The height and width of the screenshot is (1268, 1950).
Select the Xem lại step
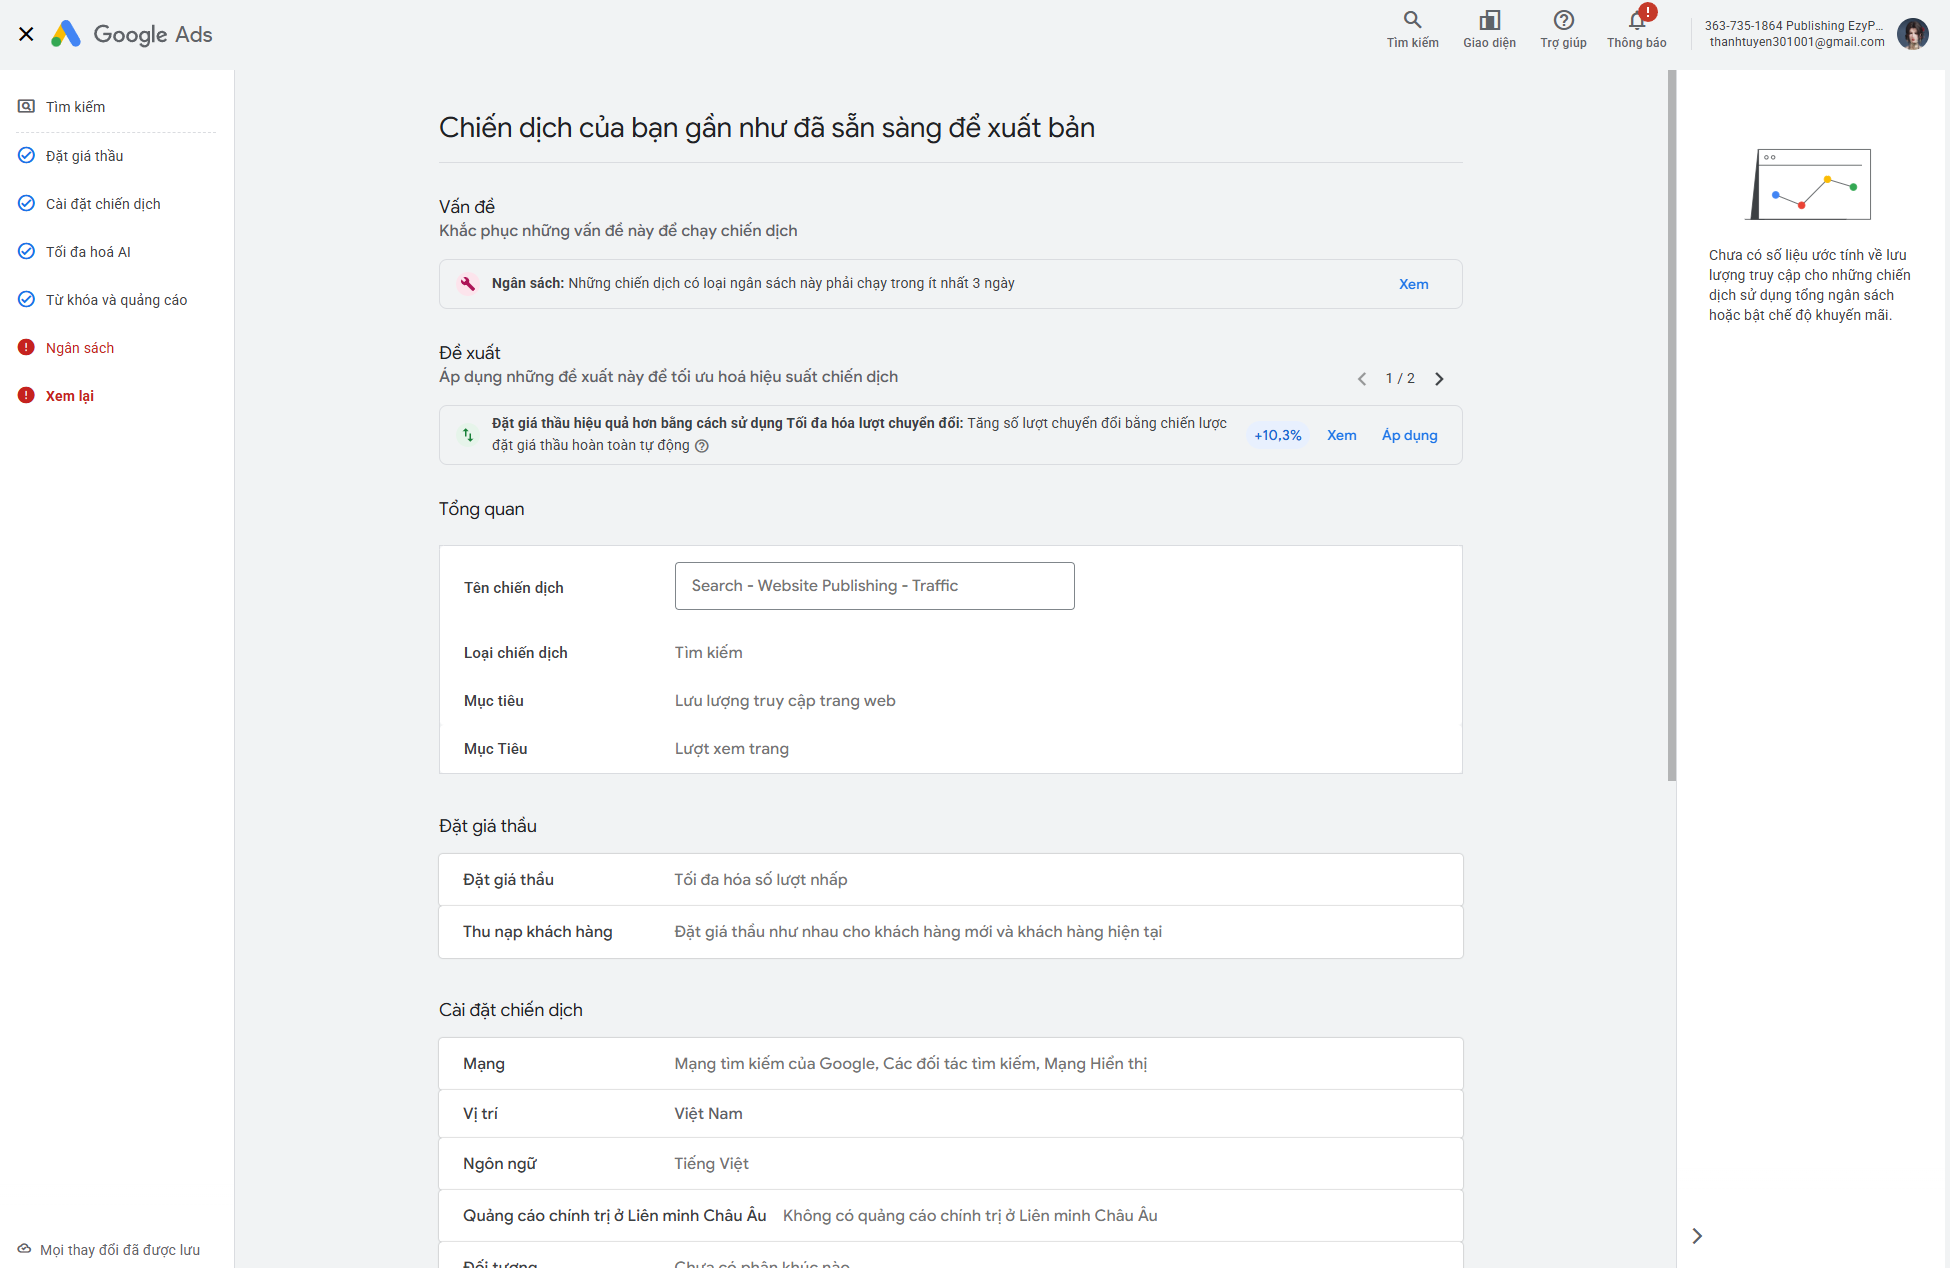70,396
